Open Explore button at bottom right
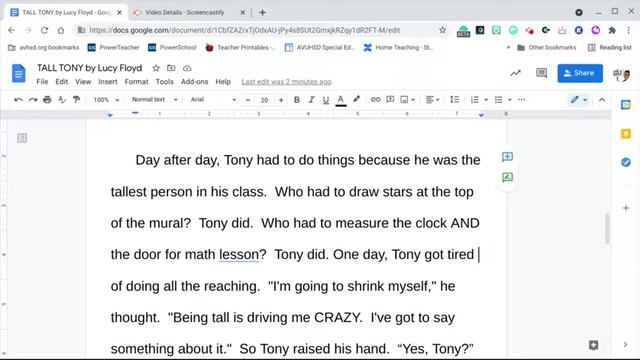The image size is (640, 360). (593, 345)
